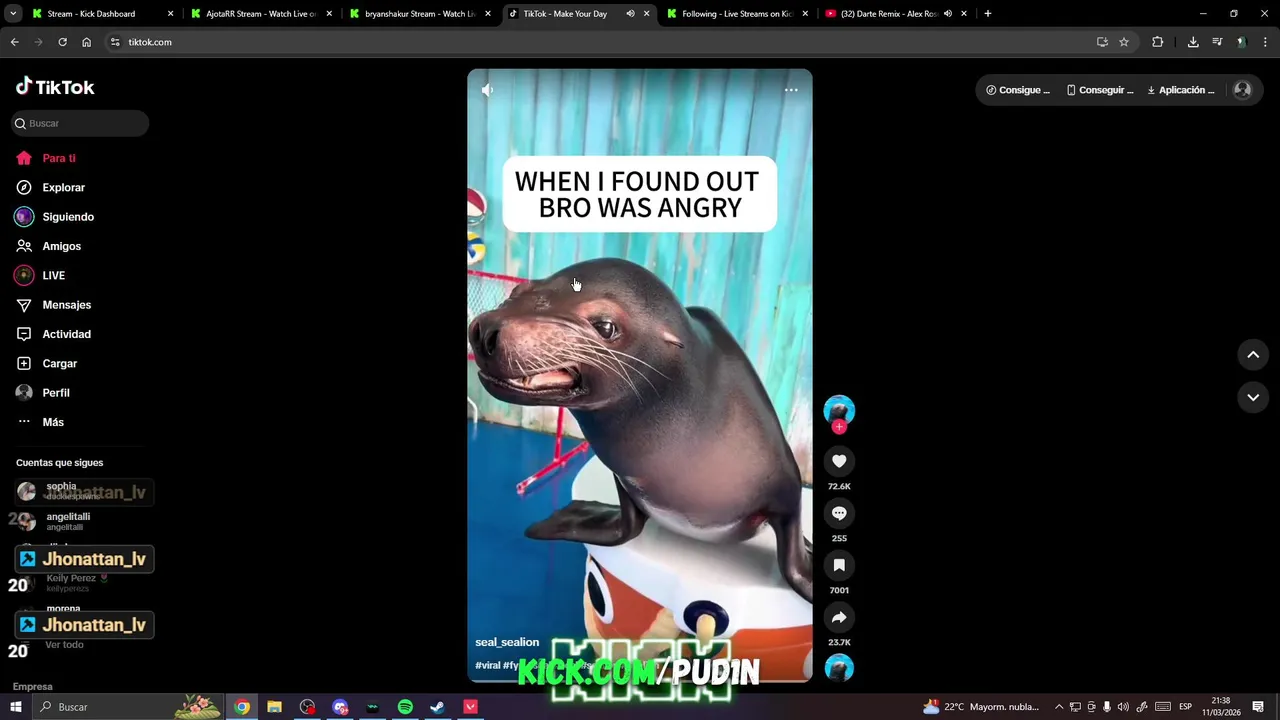Screen dimensions: 1280x720
Task: Open the sophia followed account
Action: point(60,490)
